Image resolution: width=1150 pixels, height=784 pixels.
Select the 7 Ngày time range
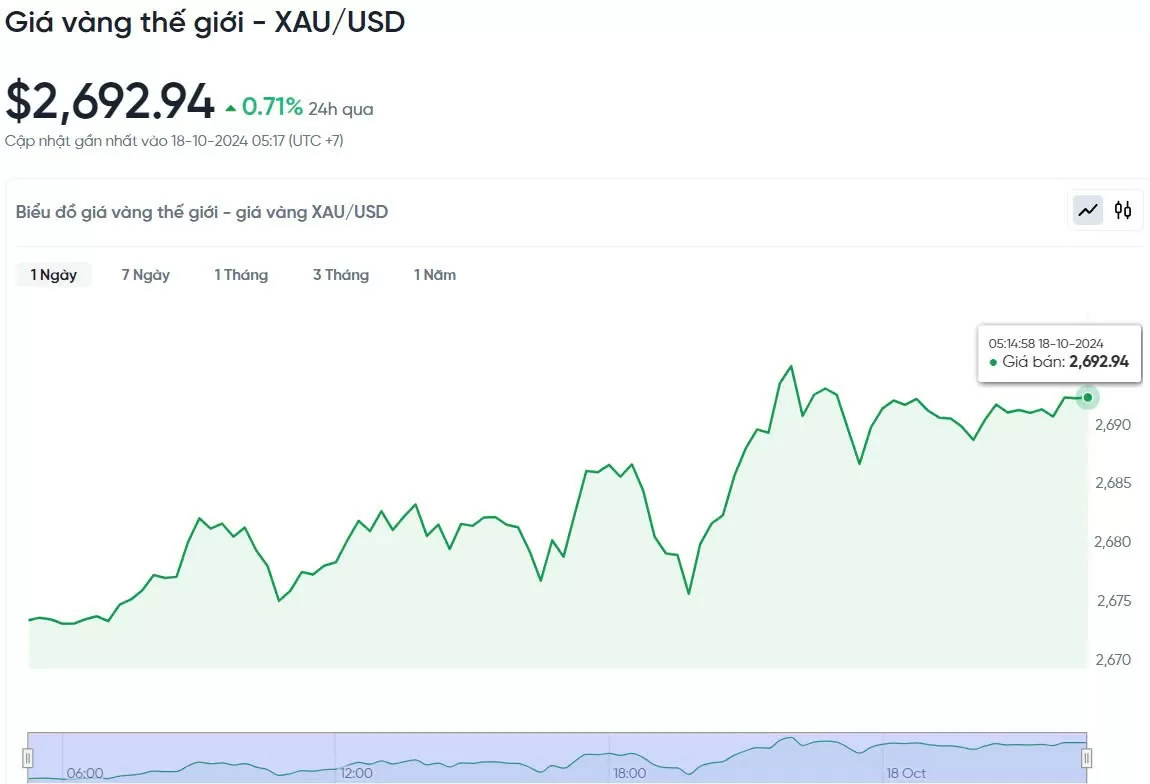(x=146, y=275)
